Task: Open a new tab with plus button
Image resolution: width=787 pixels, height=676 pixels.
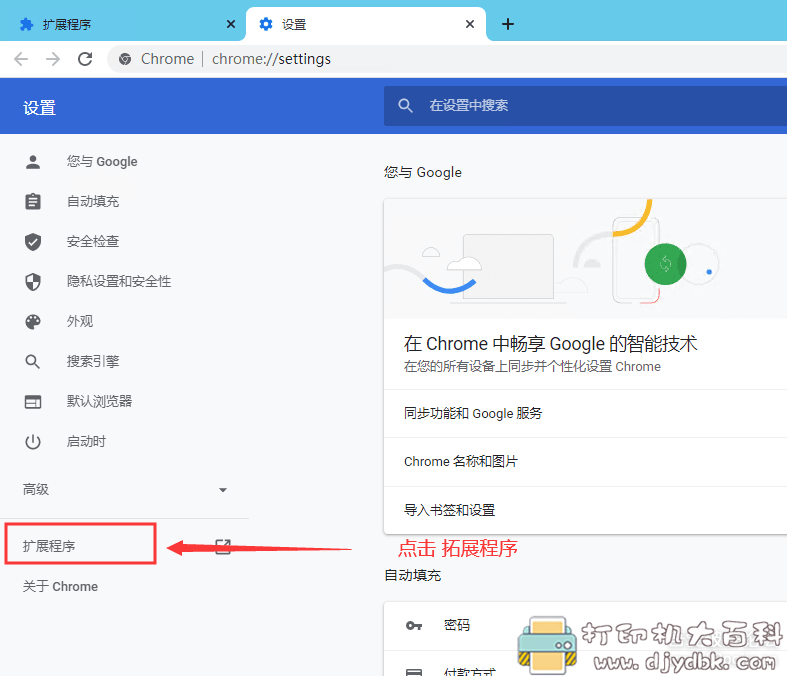Action: (508, 24)
